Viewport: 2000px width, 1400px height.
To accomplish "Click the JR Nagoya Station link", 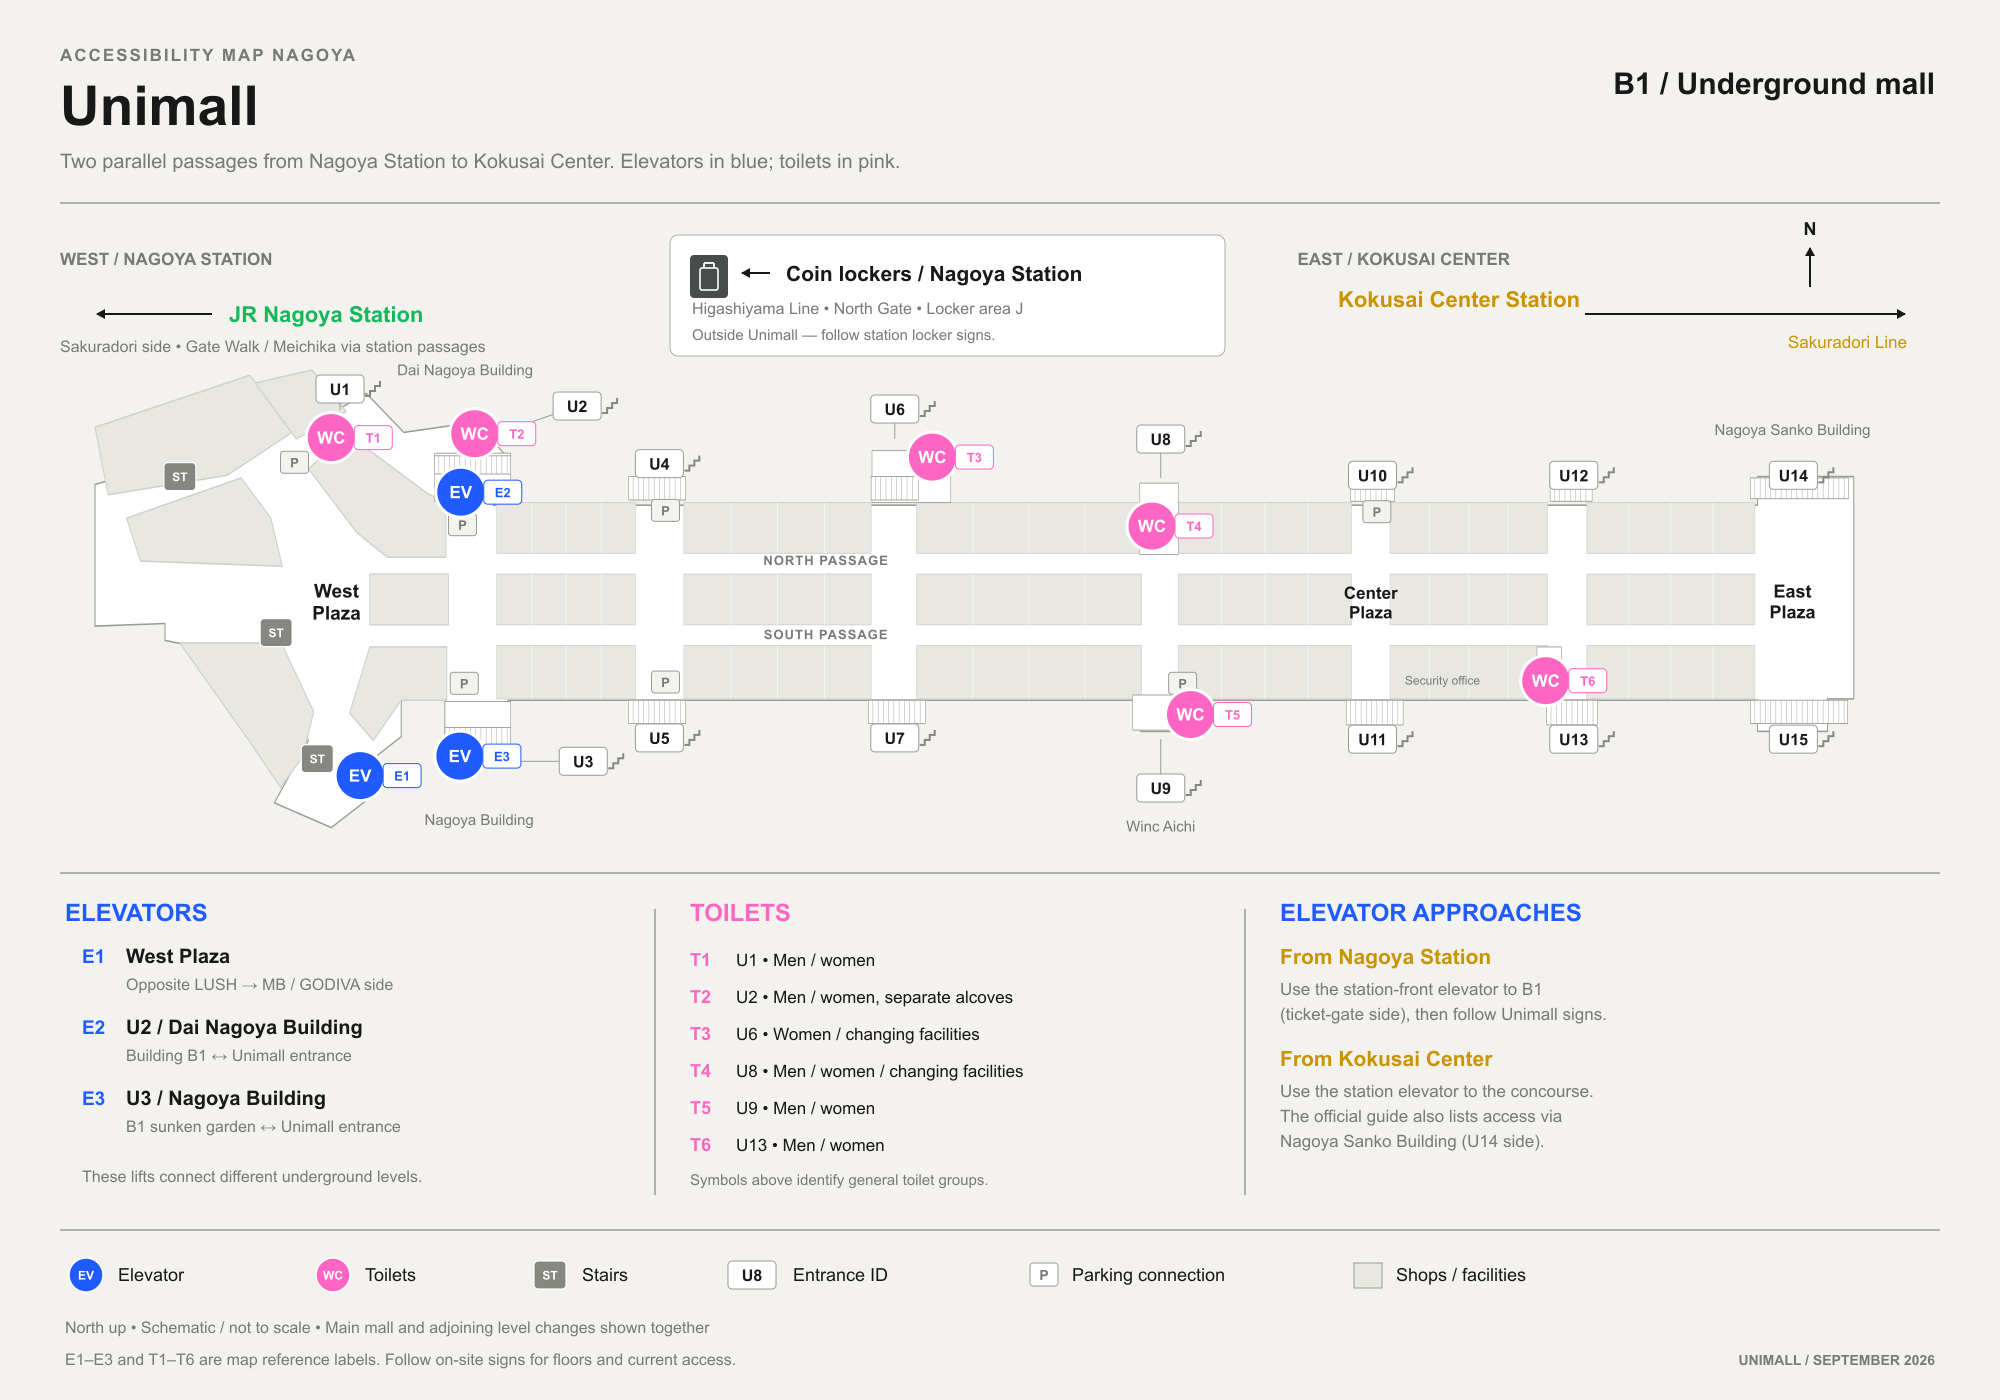I will 326,315.
